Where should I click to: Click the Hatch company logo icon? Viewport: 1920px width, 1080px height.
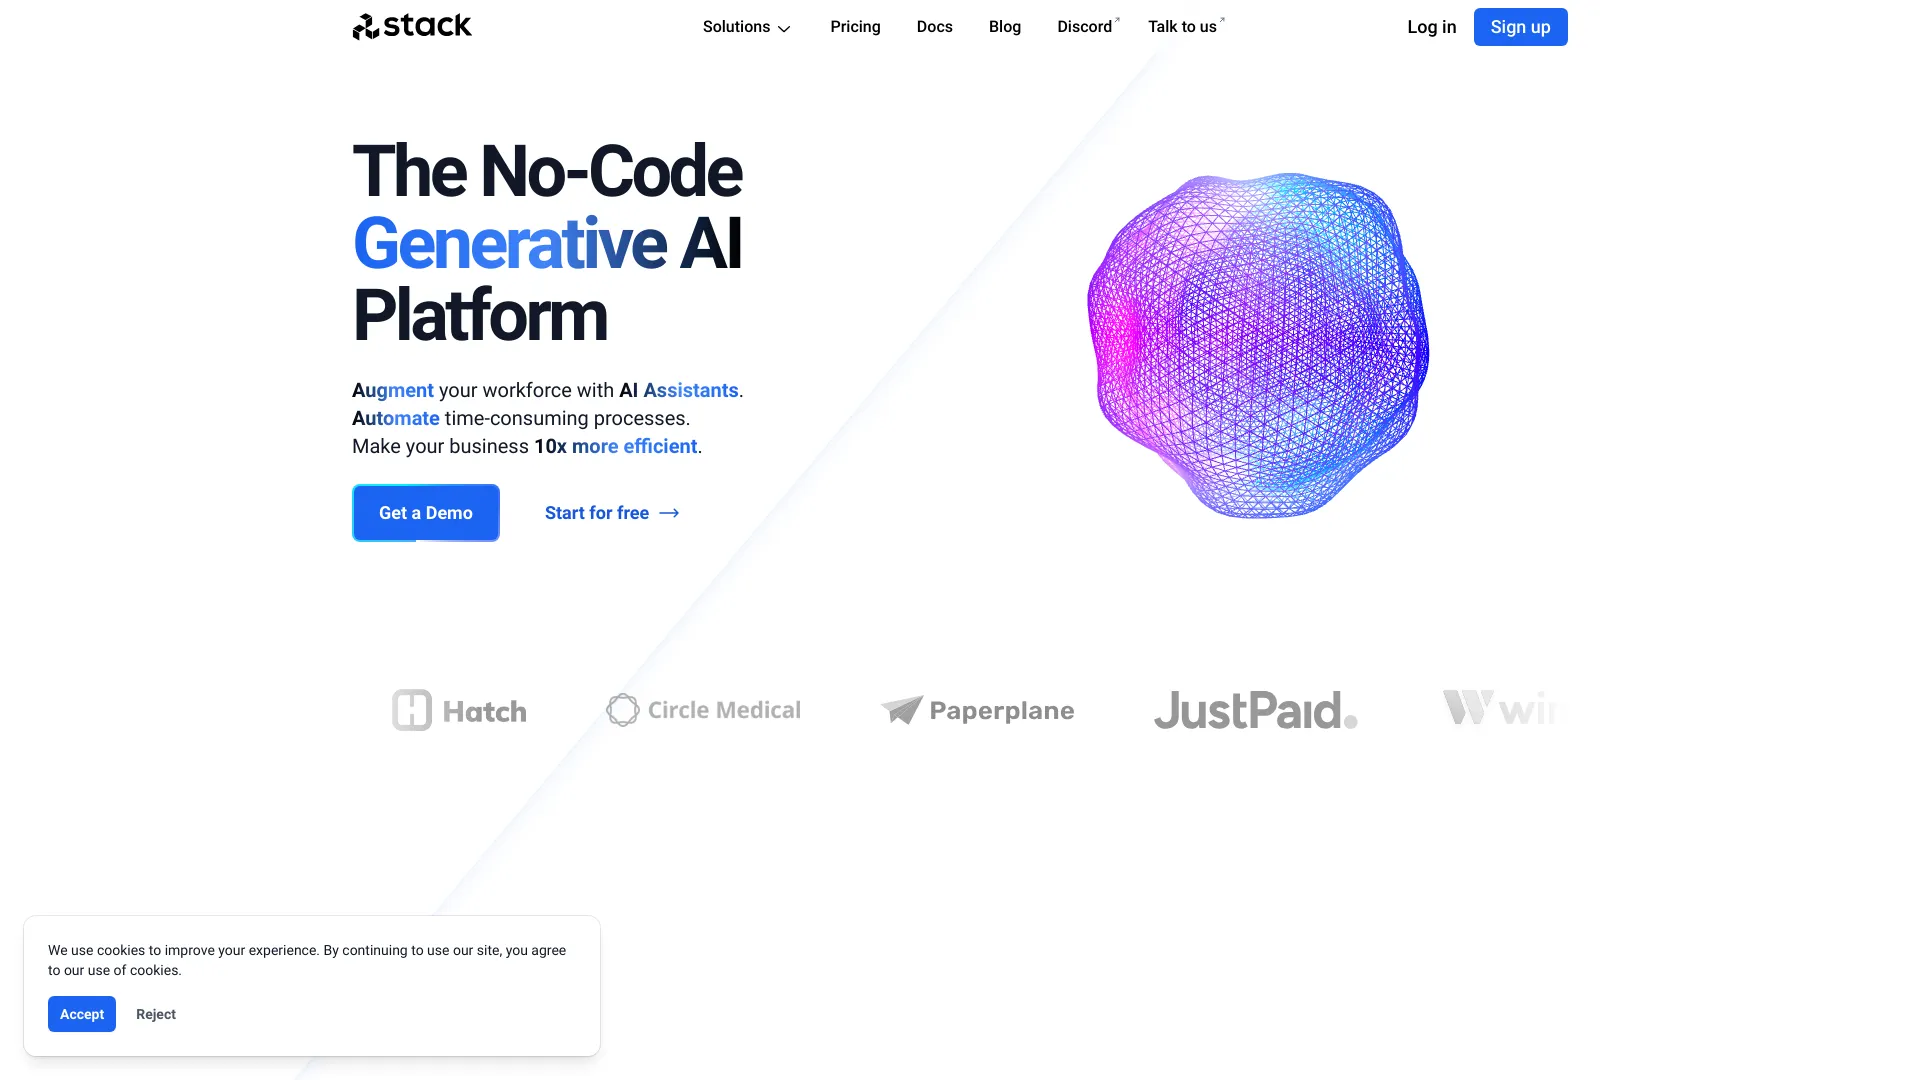coord(411,709)
